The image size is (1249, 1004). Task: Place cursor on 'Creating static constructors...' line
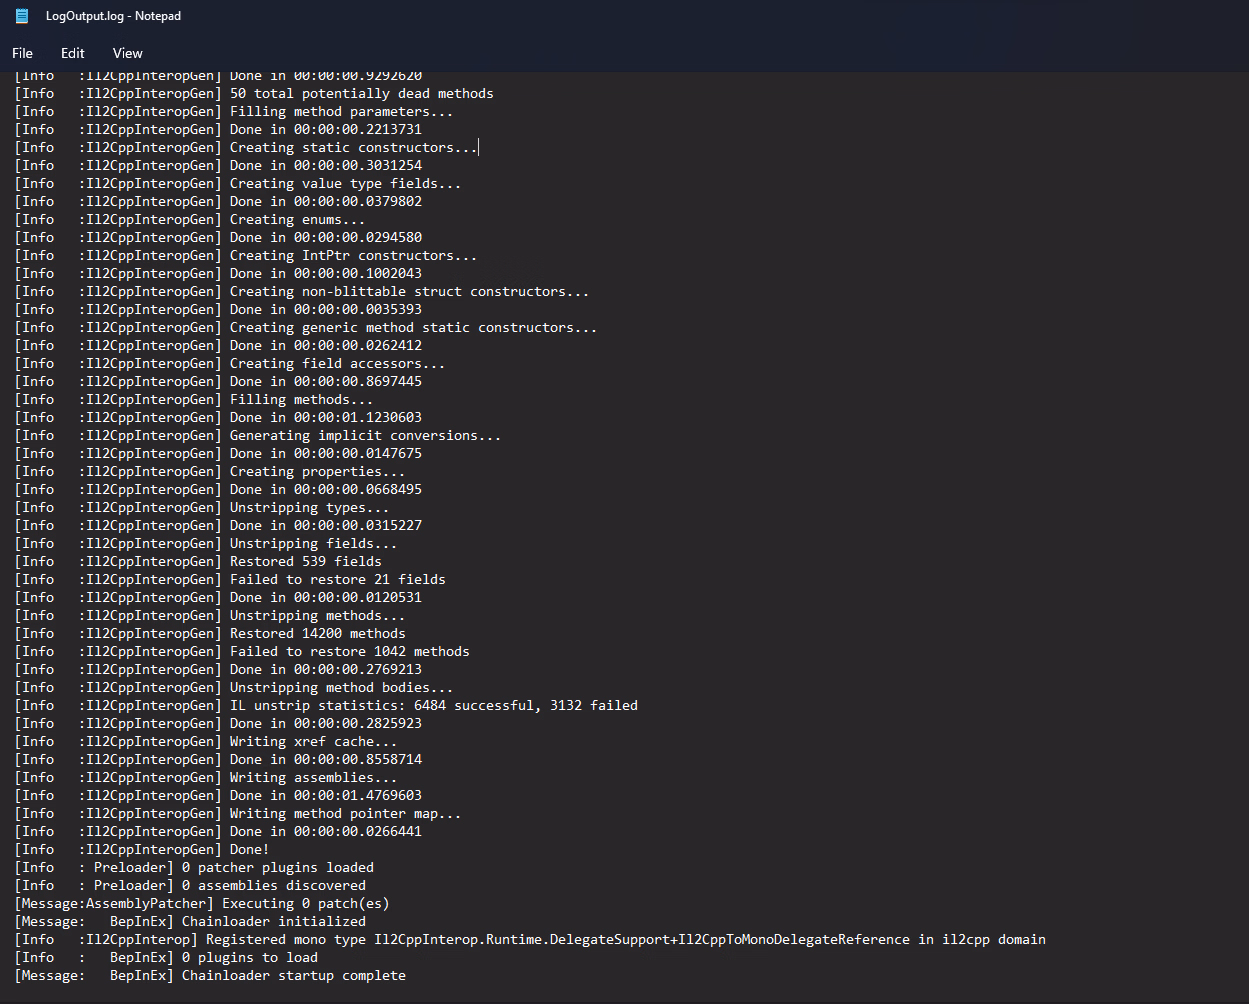click(x=246, y=147)
